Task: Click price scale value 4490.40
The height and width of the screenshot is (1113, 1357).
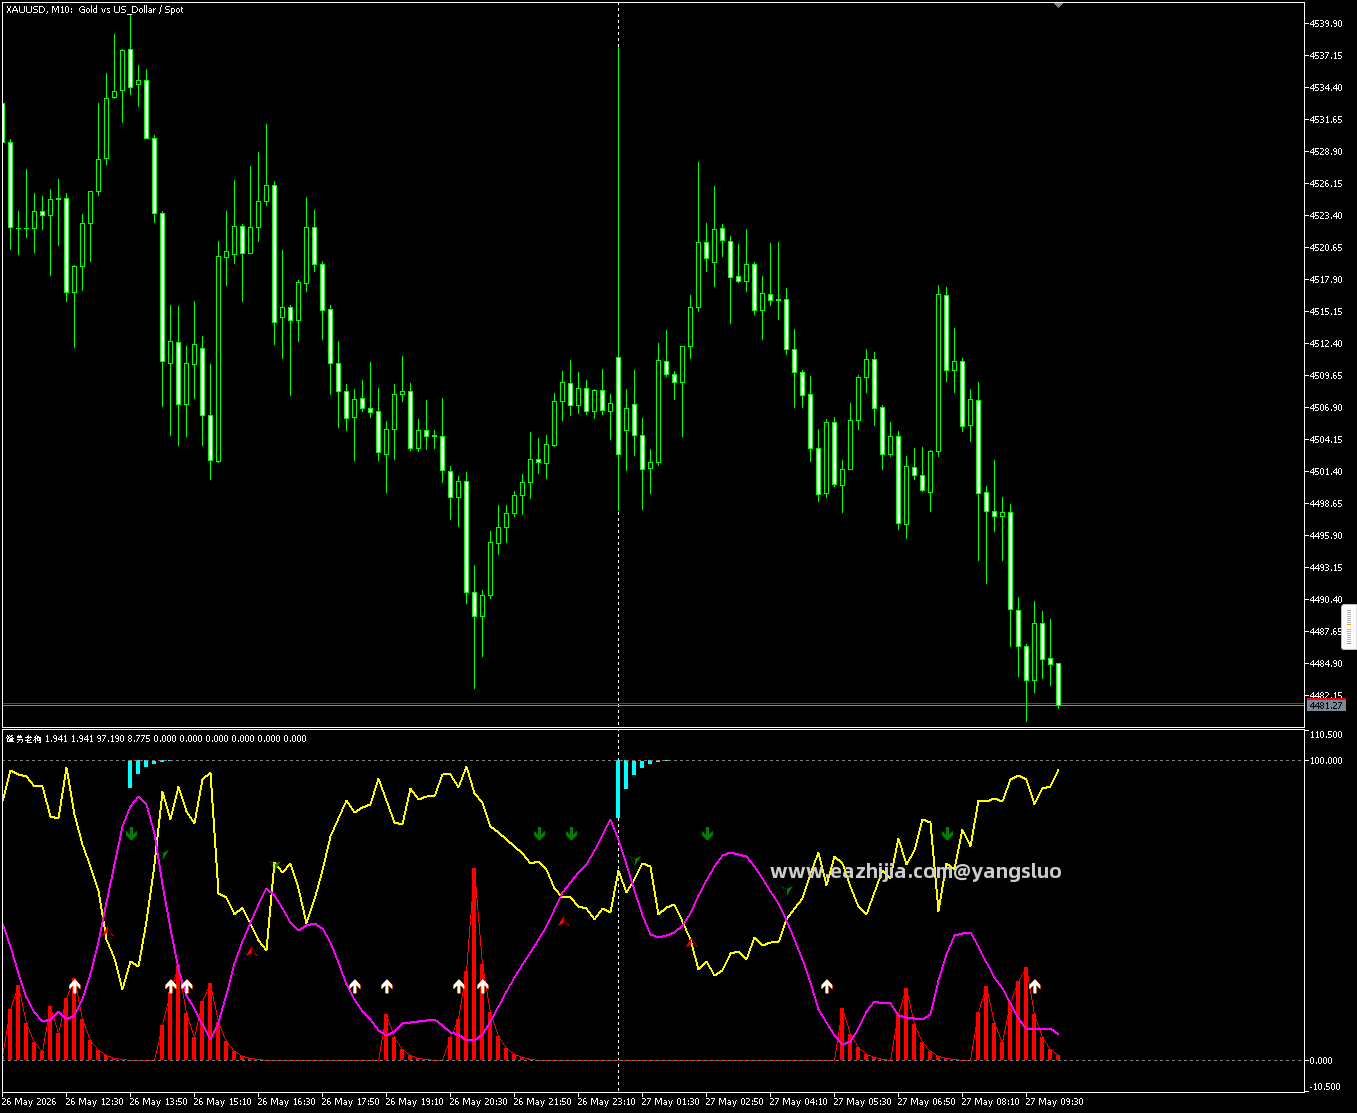Action: 1326,599
